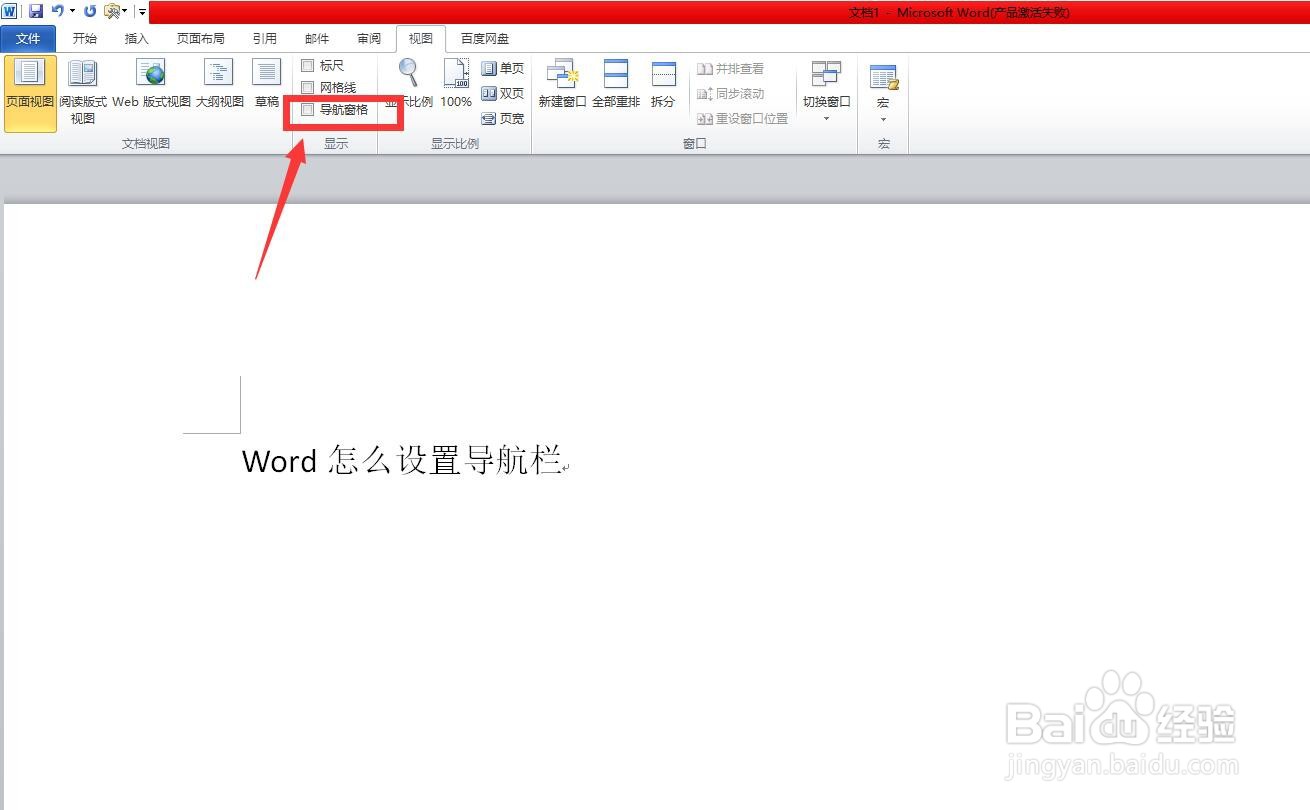
Task: Open the 切换窗口 (Switch Windows) dropdown
Action: [x=826, y=92]
